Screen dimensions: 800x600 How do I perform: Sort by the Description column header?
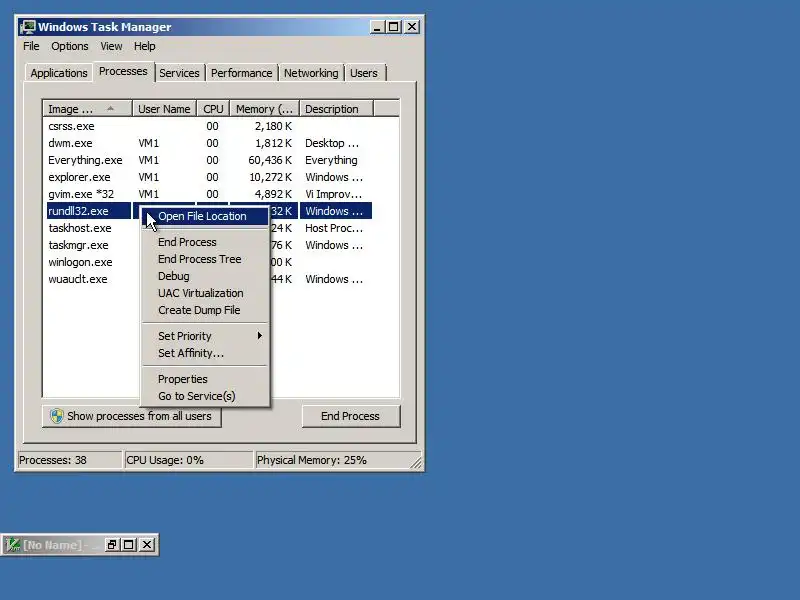point(336,109)
